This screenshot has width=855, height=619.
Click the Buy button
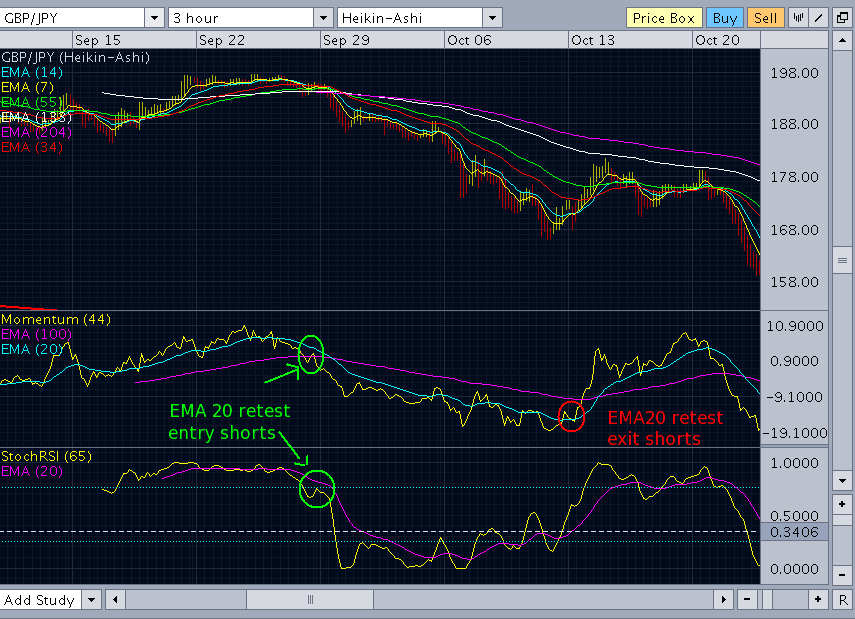(725, 18)
